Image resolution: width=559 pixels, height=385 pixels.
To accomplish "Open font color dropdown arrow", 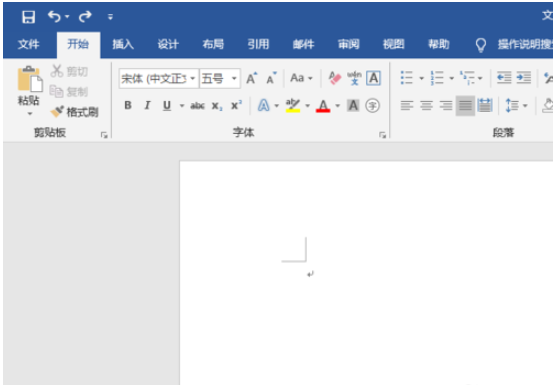I will pyautogui.click(x=337, y=106).
